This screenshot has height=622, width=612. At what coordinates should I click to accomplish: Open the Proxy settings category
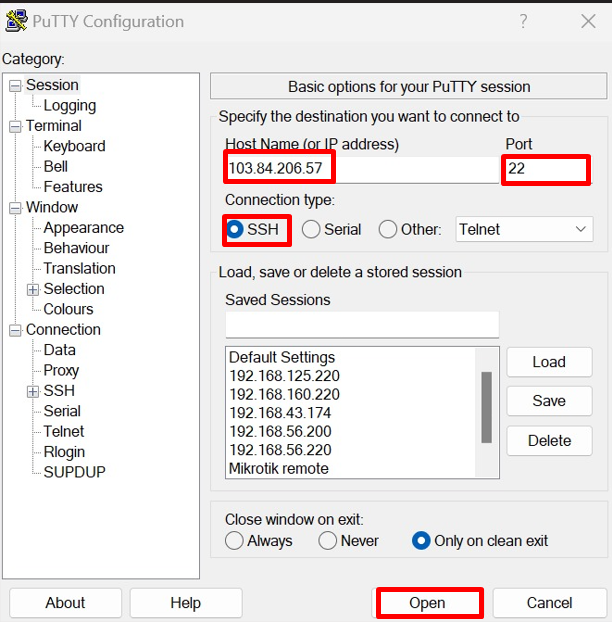[x=61, y=371]
